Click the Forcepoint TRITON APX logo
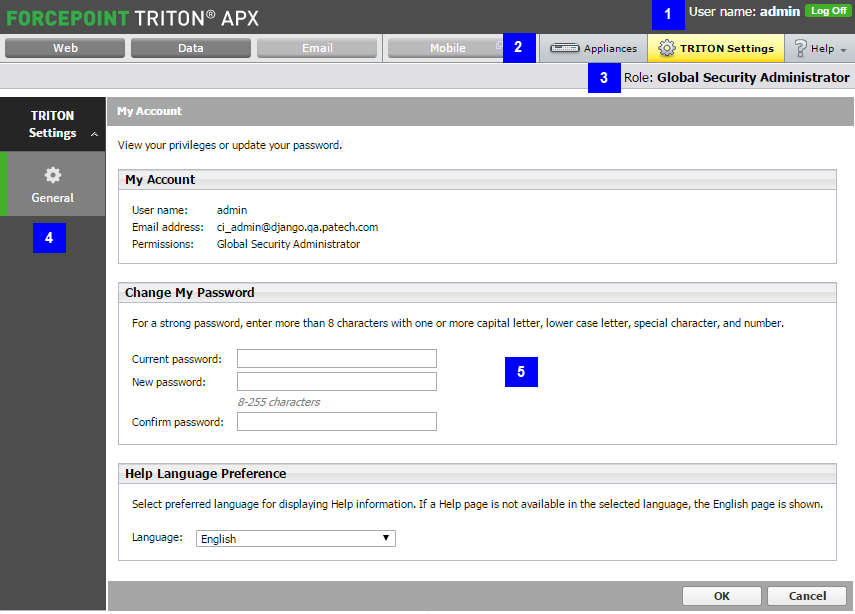Screen dimensions: 855x614 click(133, 18)
